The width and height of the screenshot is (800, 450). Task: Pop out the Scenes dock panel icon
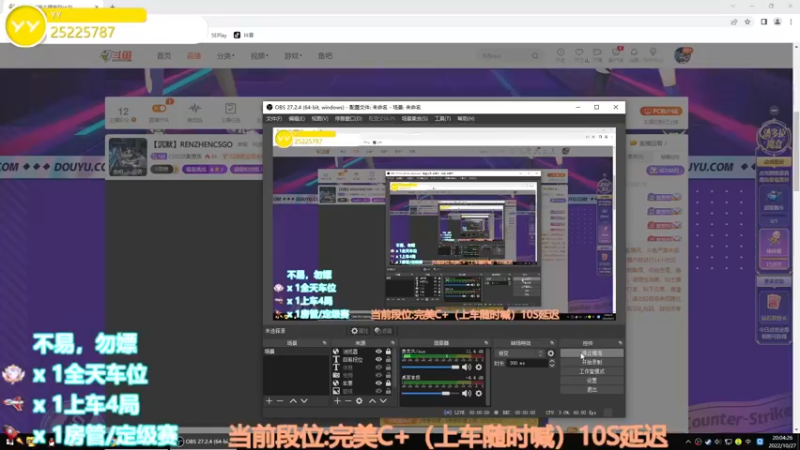pos(324,343)
